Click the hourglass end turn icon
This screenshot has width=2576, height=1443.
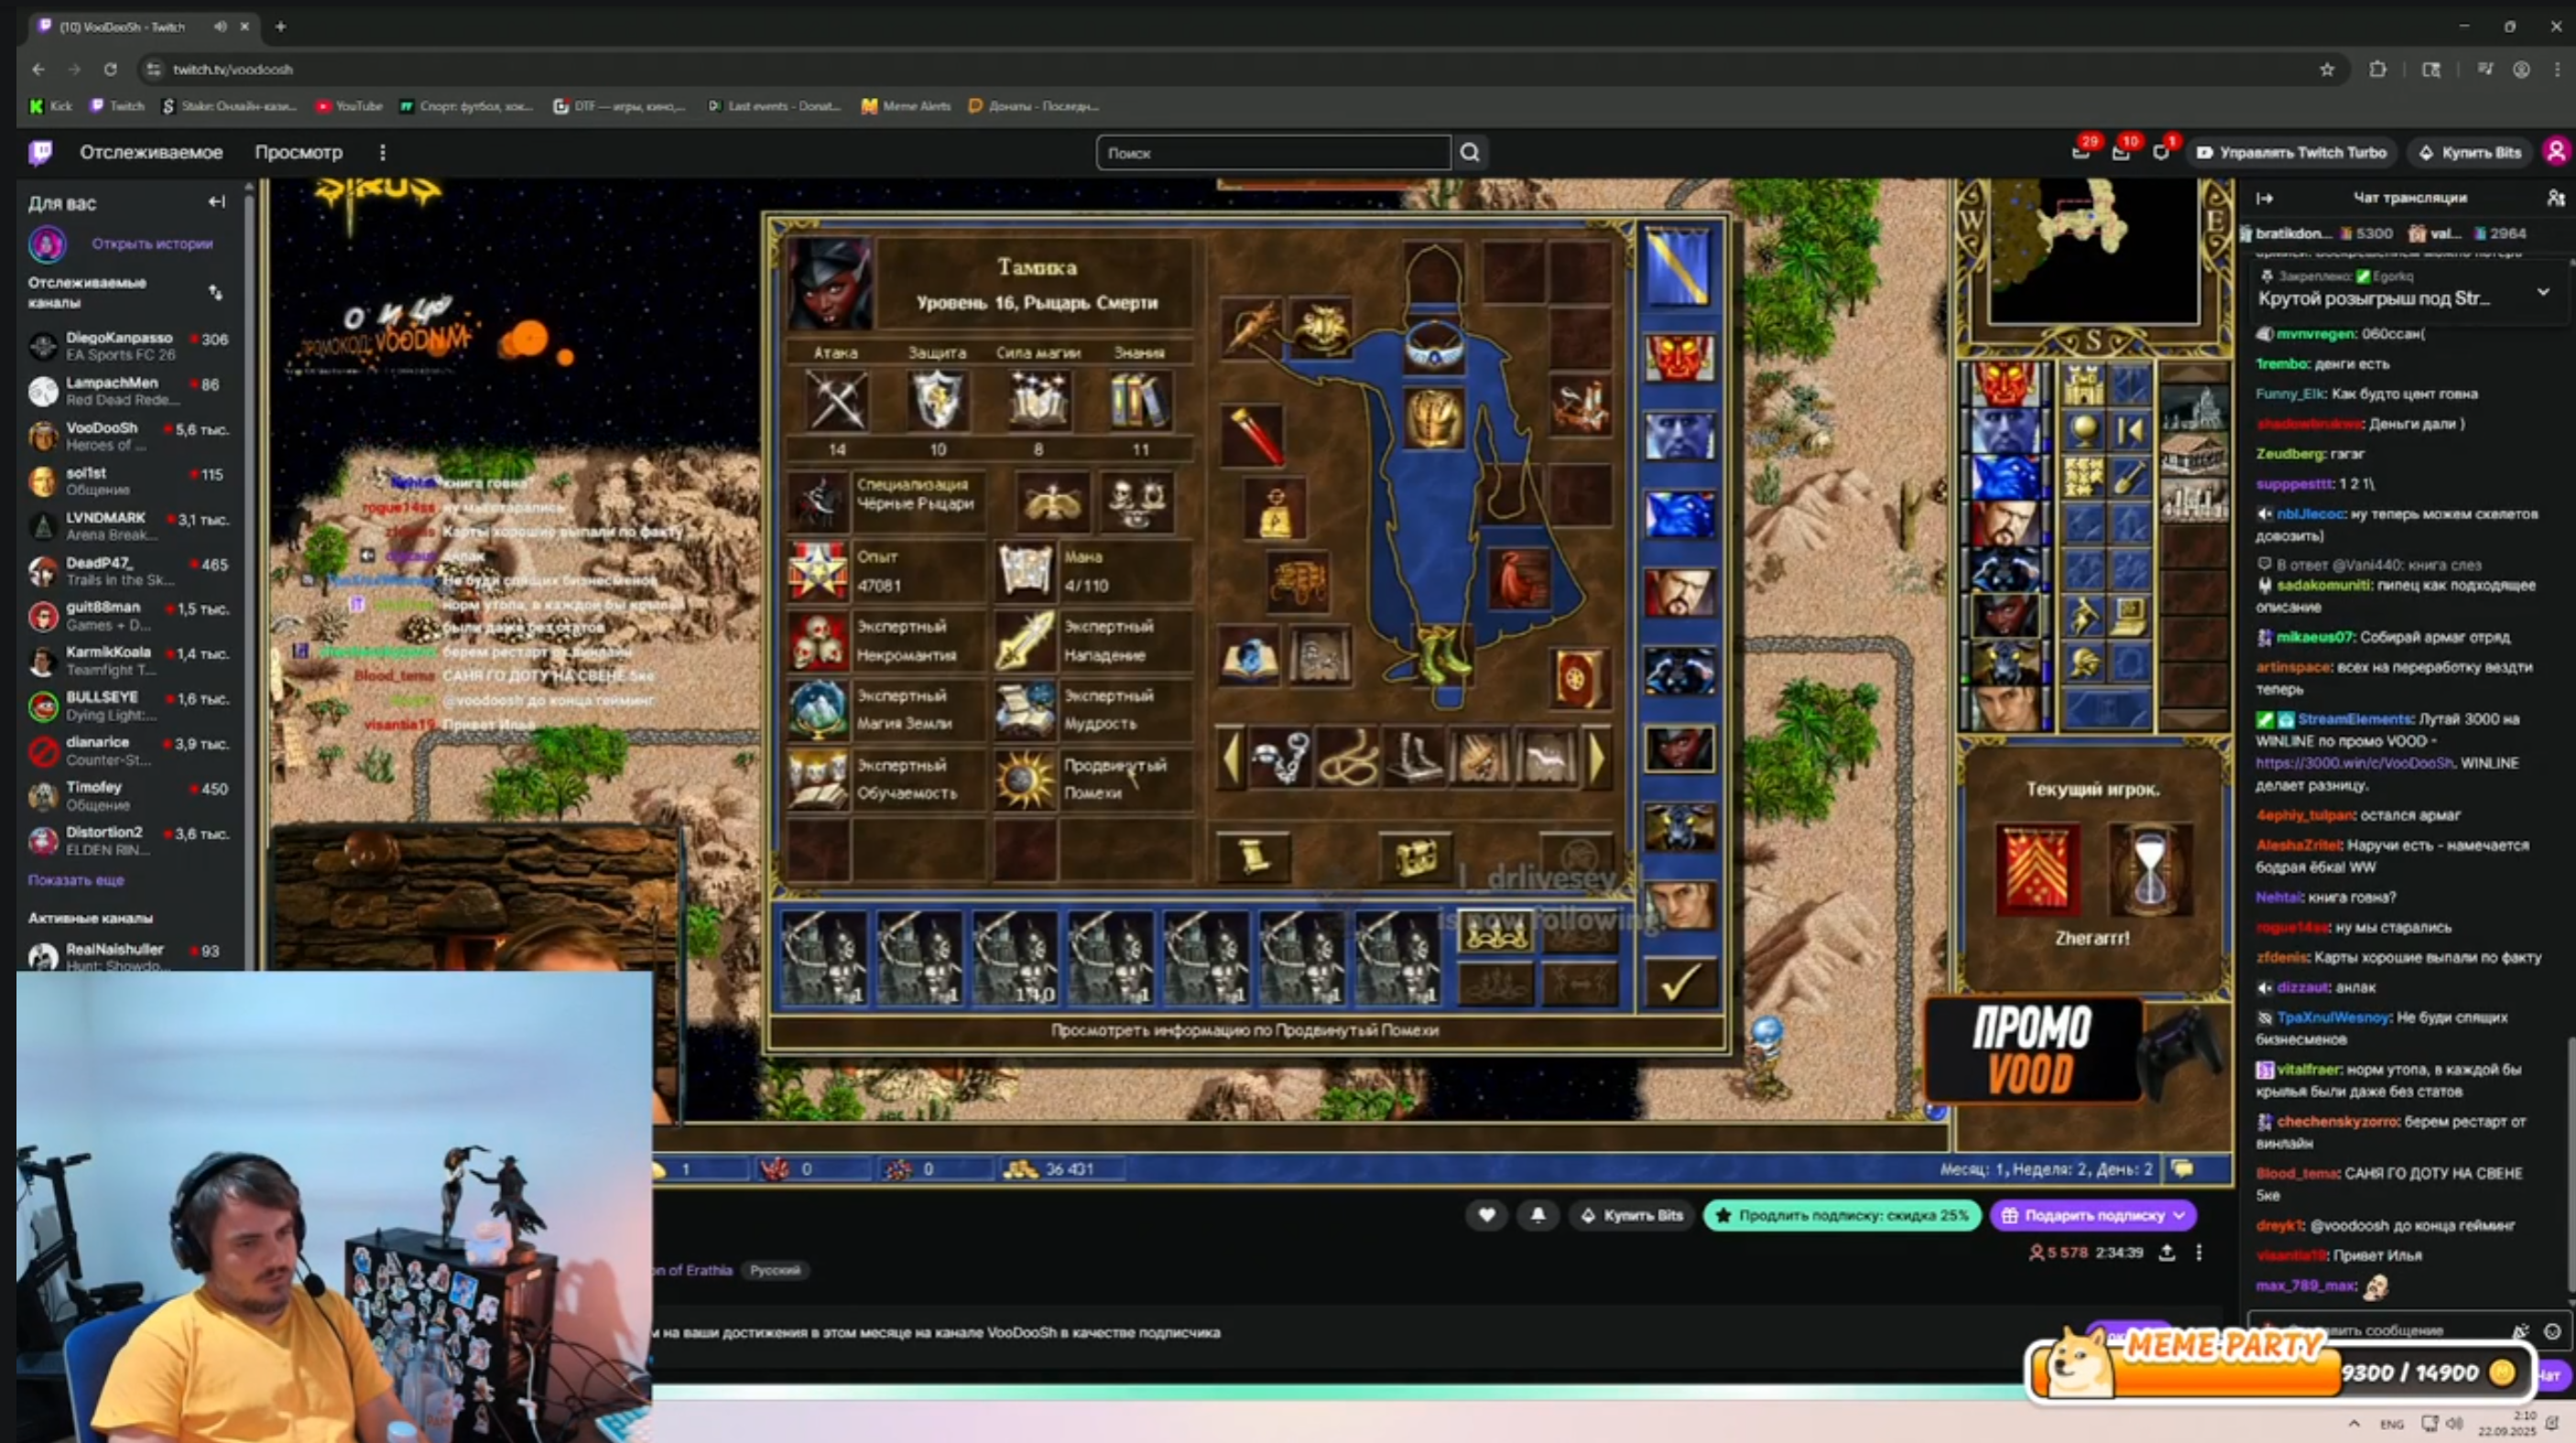pyautogui.click(x=2149, y=868)
